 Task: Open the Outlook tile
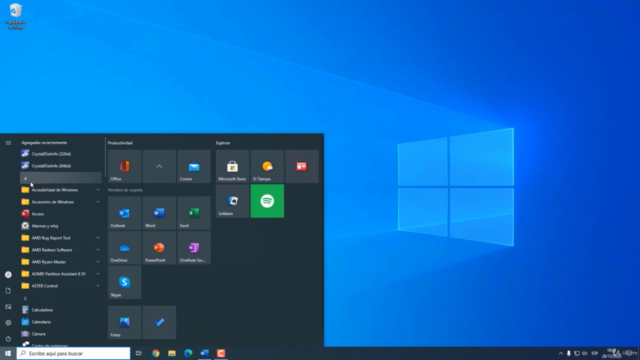click(x=124, y=213)
